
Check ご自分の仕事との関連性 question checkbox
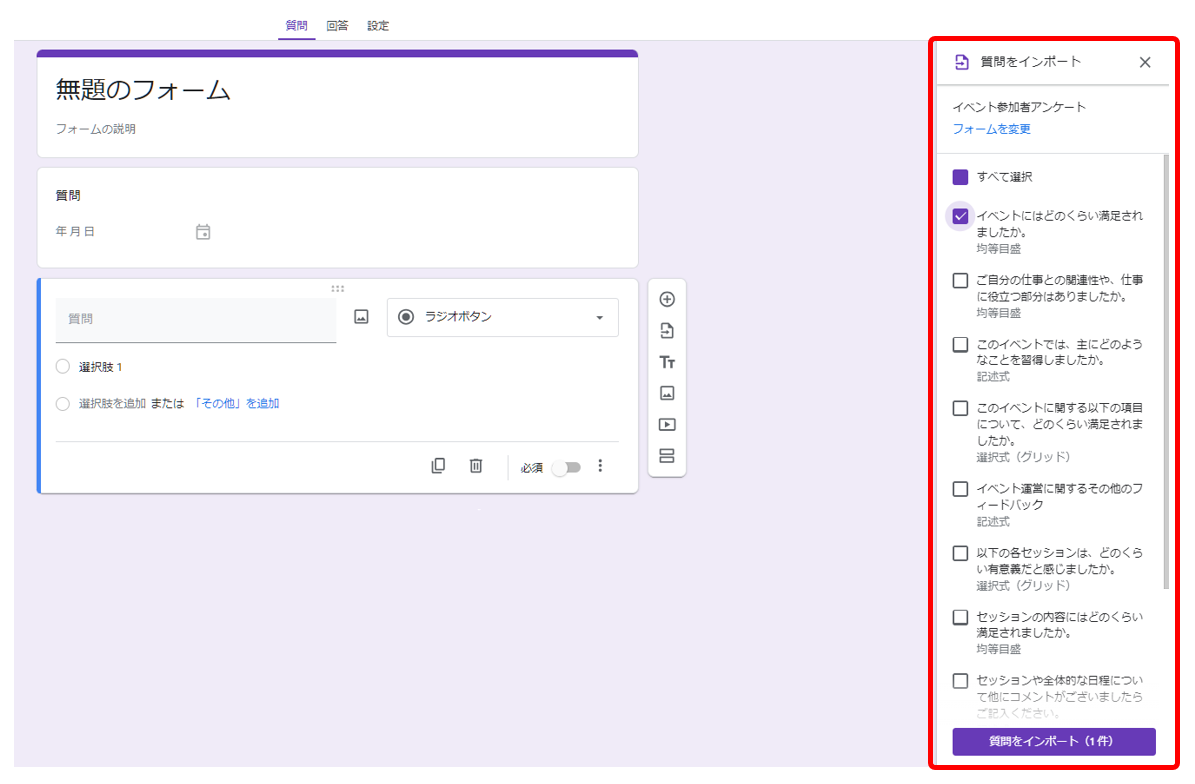coord(960,280)
